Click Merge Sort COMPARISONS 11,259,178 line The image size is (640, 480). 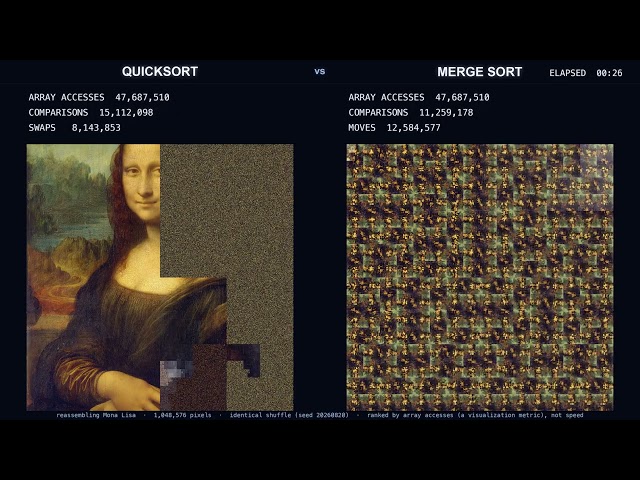click(x=411, y=112)
